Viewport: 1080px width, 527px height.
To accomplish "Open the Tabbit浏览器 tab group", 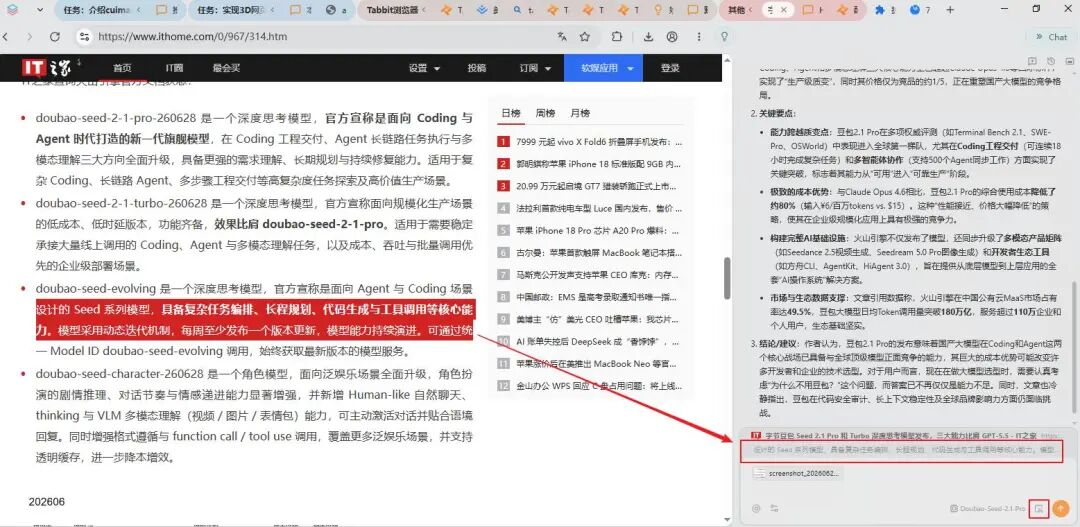I will tap(392, 10).
